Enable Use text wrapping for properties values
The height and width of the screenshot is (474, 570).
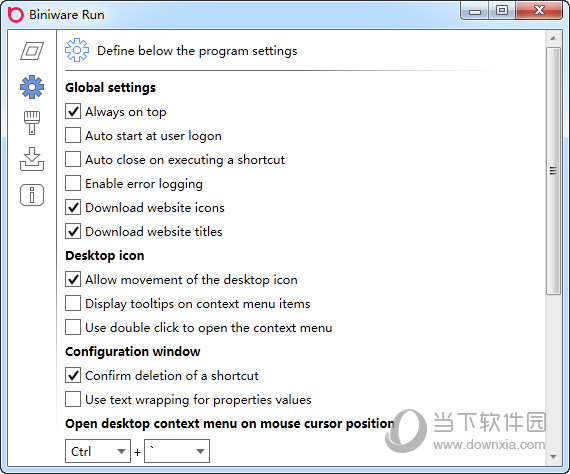73,399
